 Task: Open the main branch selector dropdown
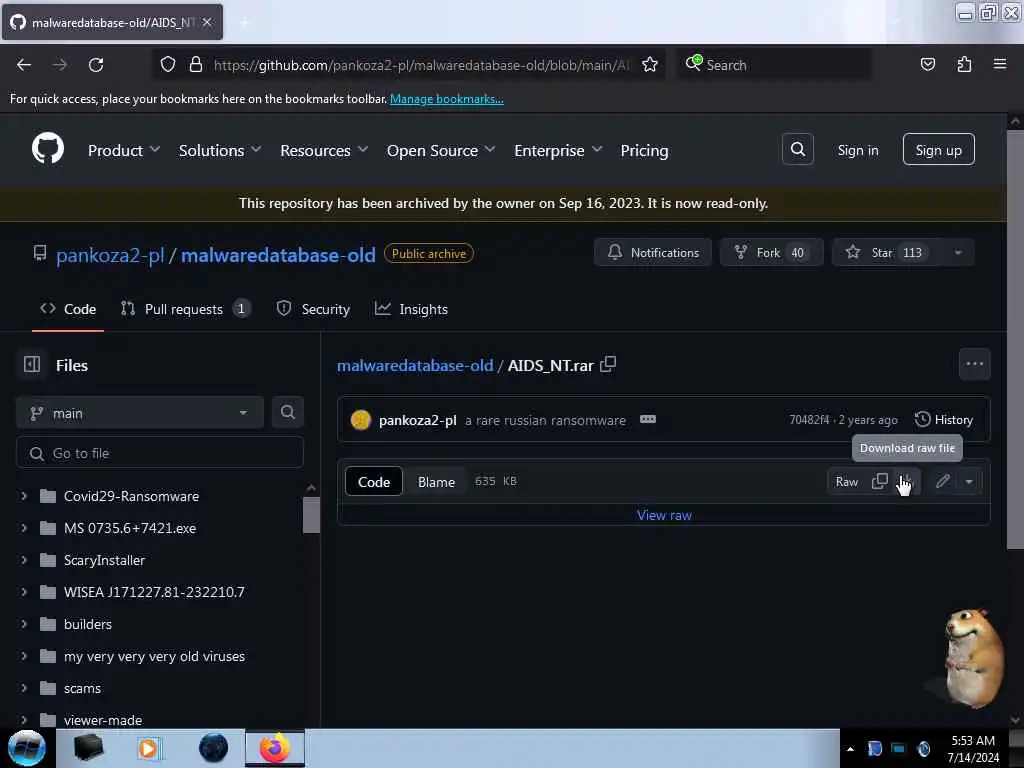point(140,413)
